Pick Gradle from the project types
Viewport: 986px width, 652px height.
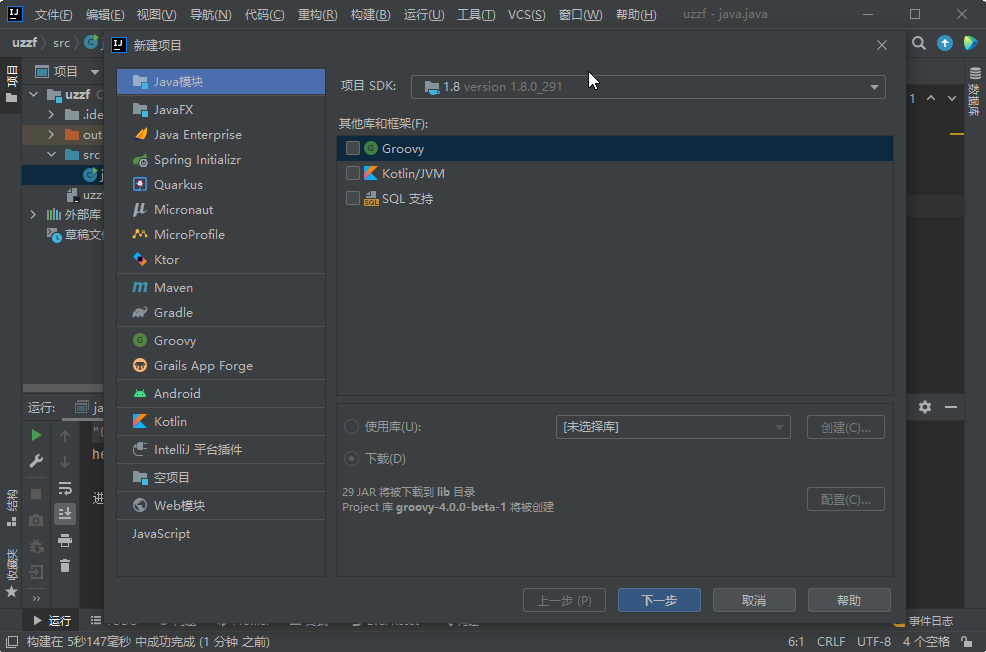[221, 312]
